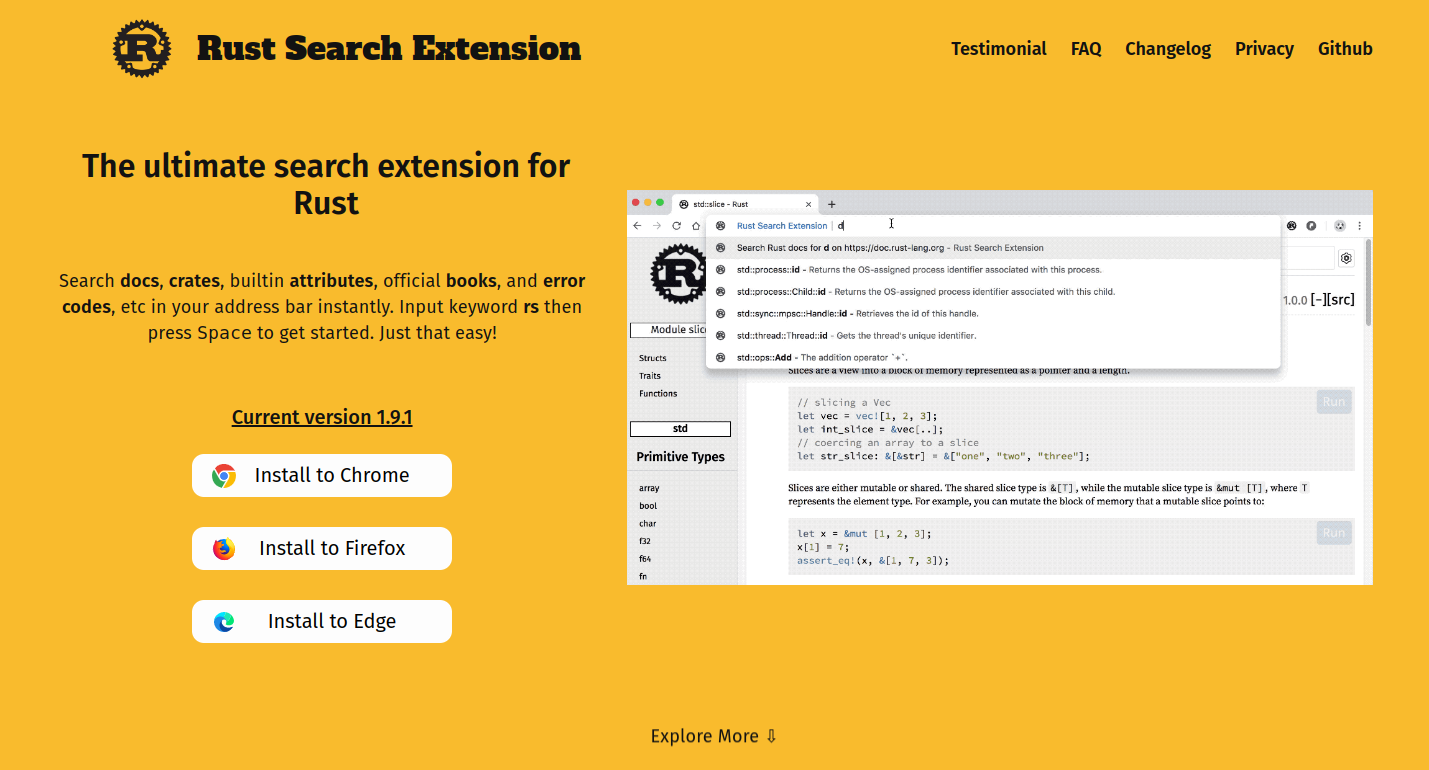This screenshot has height=770, width=1429.
Task: Select the std::thread::Thread::id suggestion row
Action: 993,336
